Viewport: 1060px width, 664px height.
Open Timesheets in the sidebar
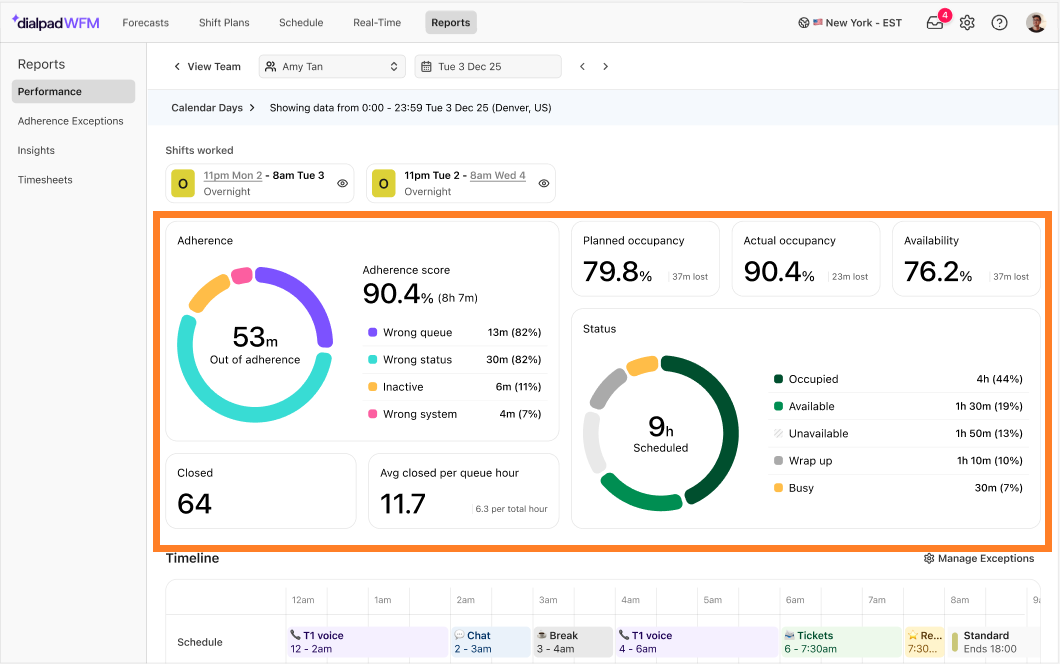pyautogui.click(x=45, y=180)
